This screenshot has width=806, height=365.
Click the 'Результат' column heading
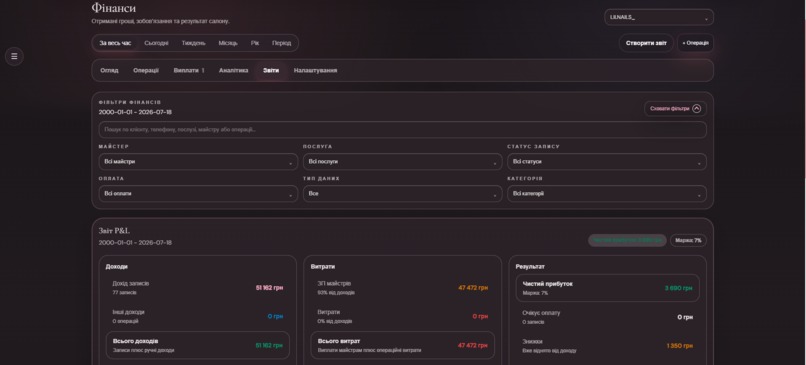click(x=530, y=267)
